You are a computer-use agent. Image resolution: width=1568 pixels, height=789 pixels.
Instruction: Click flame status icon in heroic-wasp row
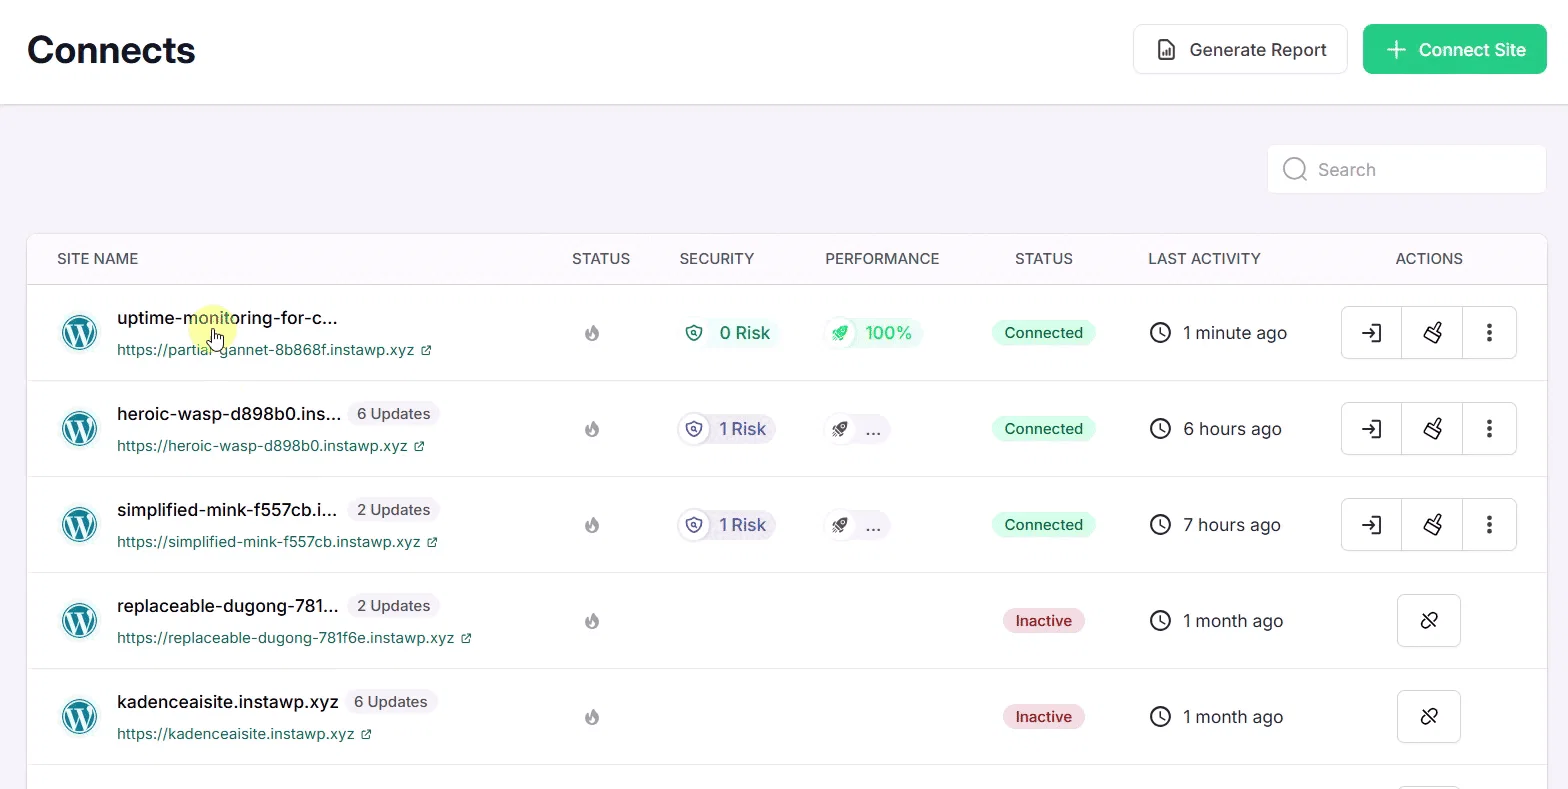[592, 429]
